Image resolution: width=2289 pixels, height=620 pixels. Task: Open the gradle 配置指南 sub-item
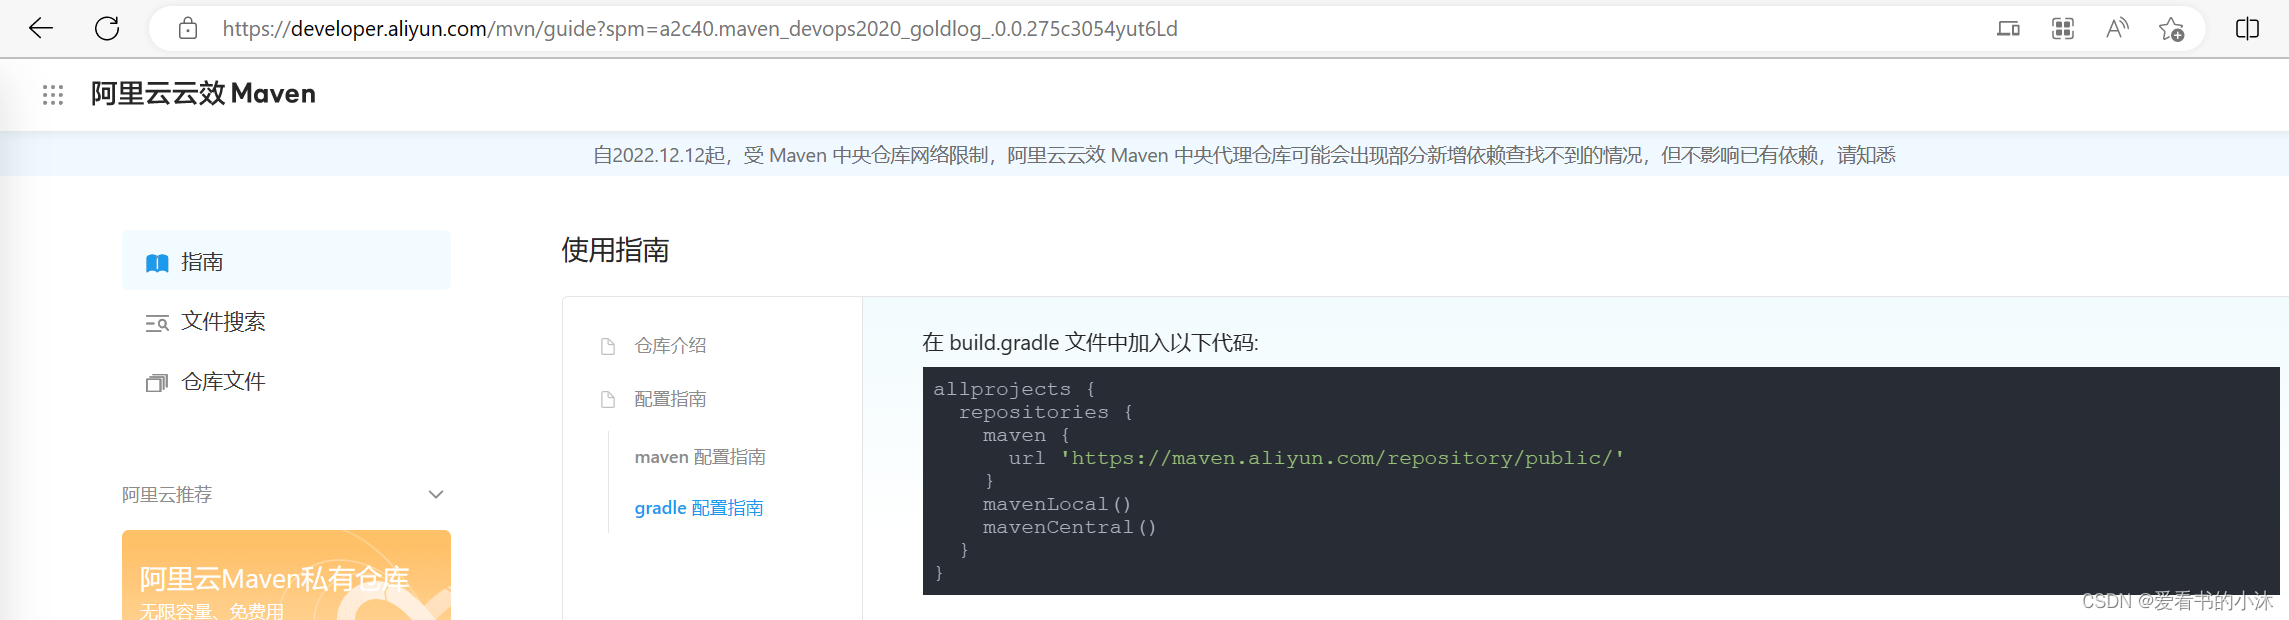pos(699,508)
